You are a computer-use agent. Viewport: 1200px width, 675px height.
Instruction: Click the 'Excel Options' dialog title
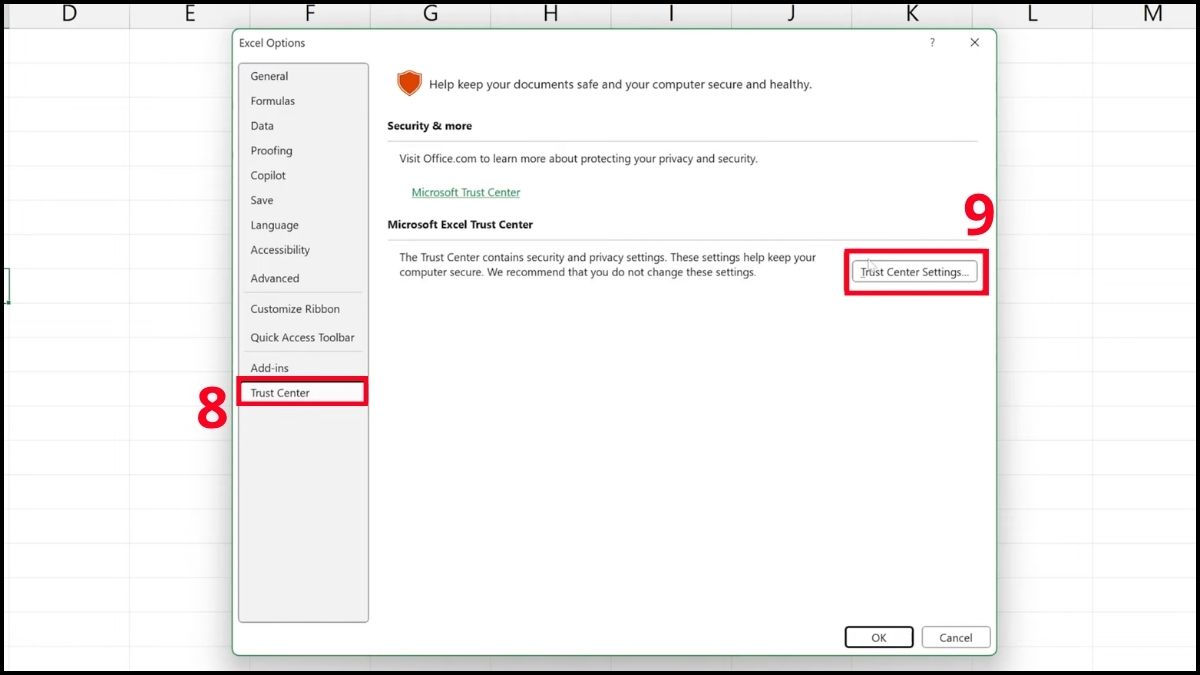pyautogui.click(x=272, y=43)
